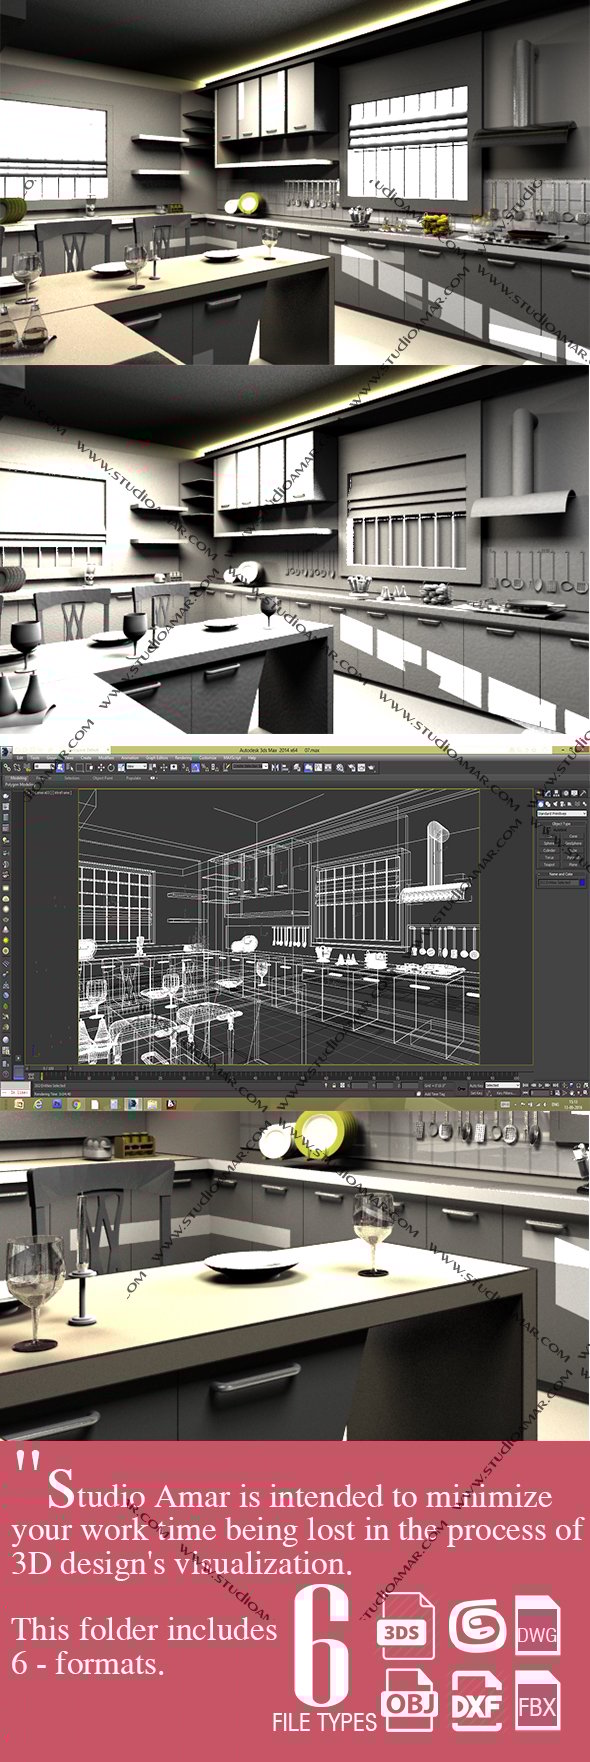
Task: Open the Utilities hammer tab
Action: (583, 793)
